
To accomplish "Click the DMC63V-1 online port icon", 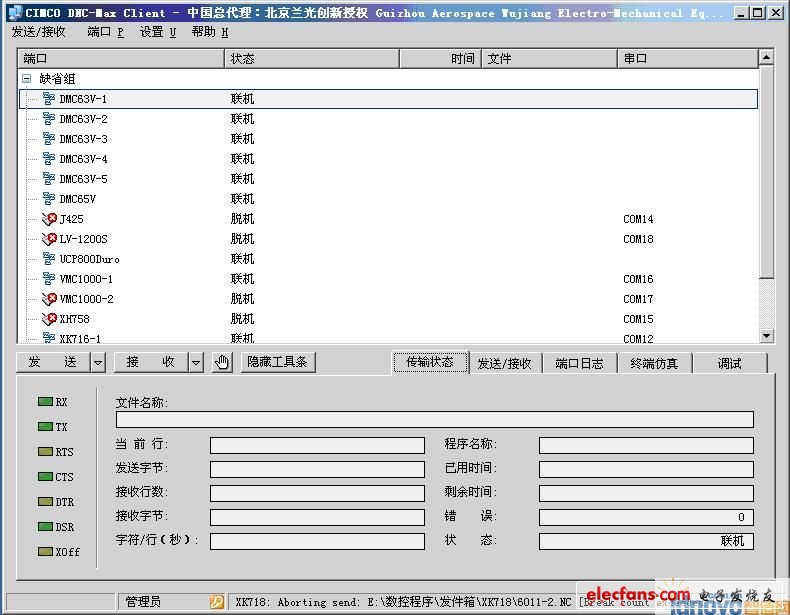I will coord(48,99).
